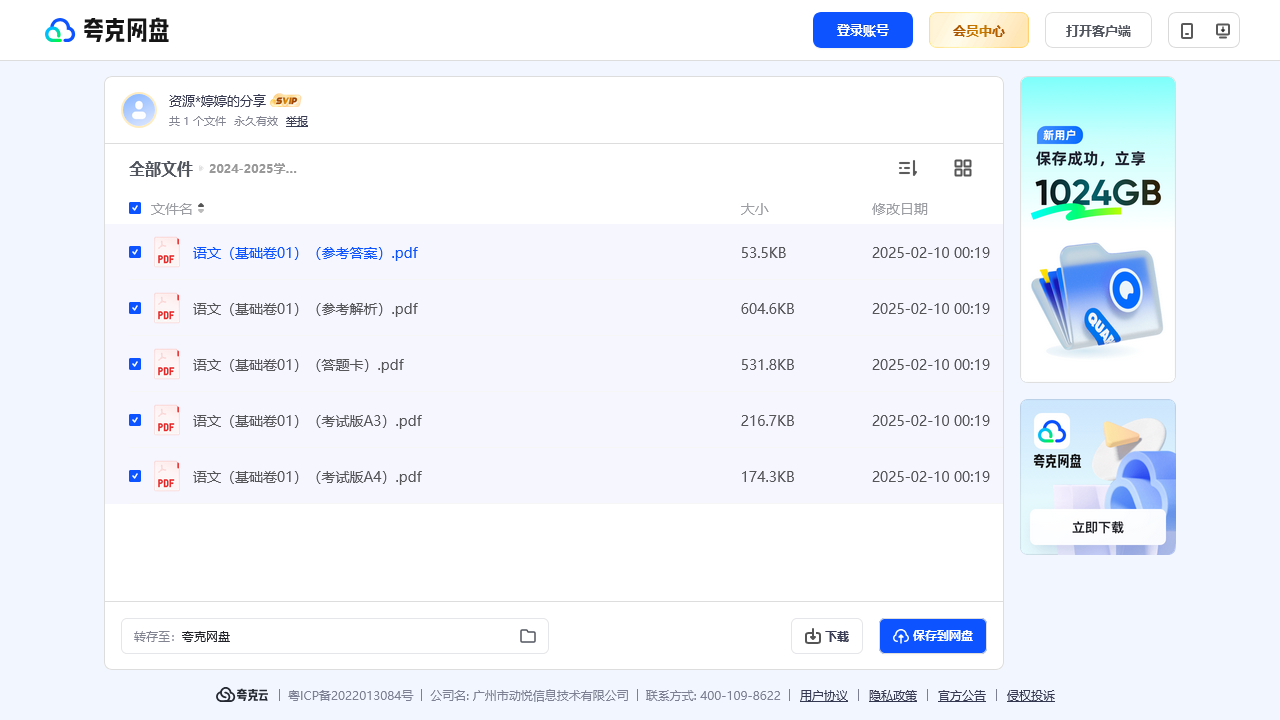Switch to grid view icon

963,168
